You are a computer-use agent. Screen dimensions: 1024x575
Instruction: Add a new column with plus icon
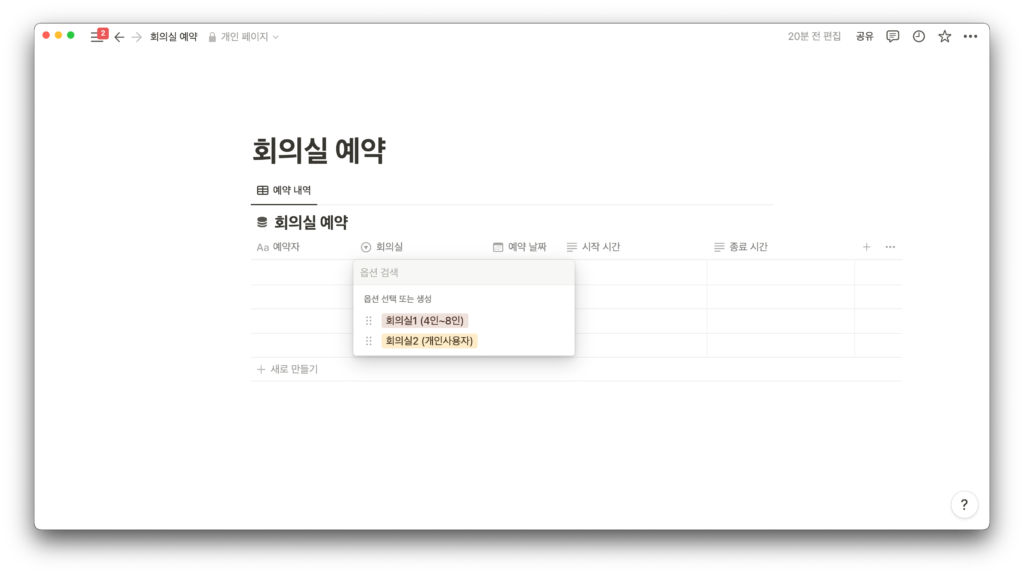pyautogui.click(x=866, y=247)
